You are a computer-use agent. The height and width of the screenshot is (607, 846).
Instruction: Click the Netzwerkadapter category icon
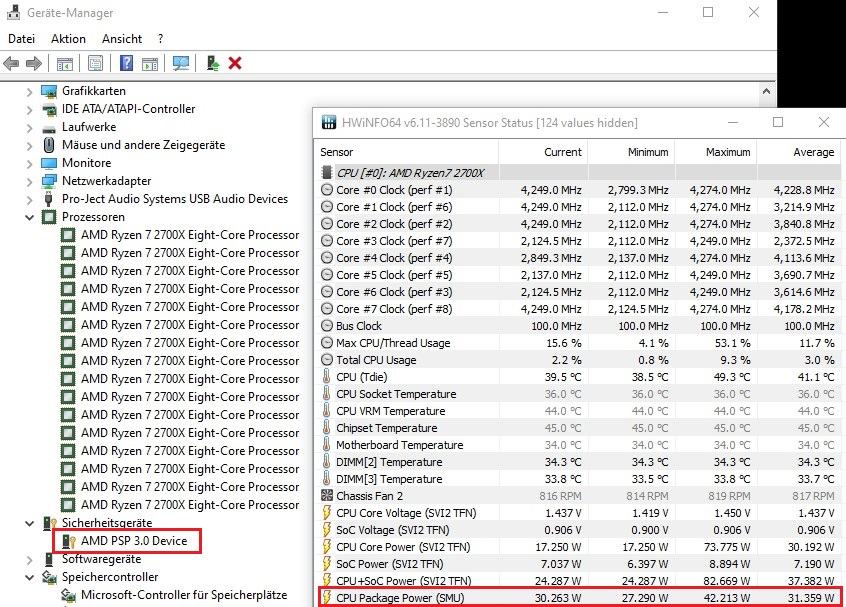point(49,181)
